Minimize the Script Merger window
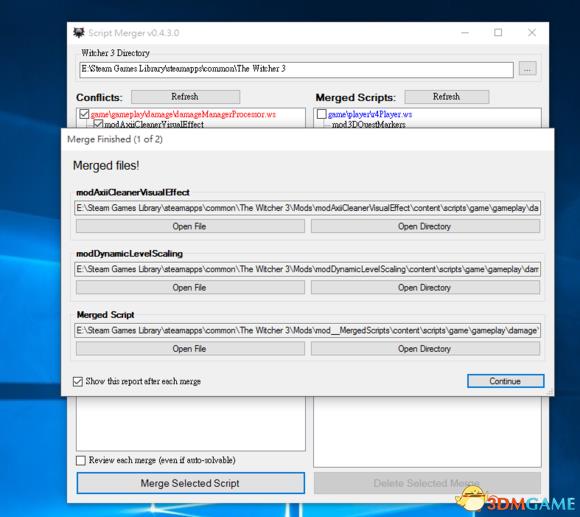This screenshot has width=580, height=517. click(x=465, y=33)
